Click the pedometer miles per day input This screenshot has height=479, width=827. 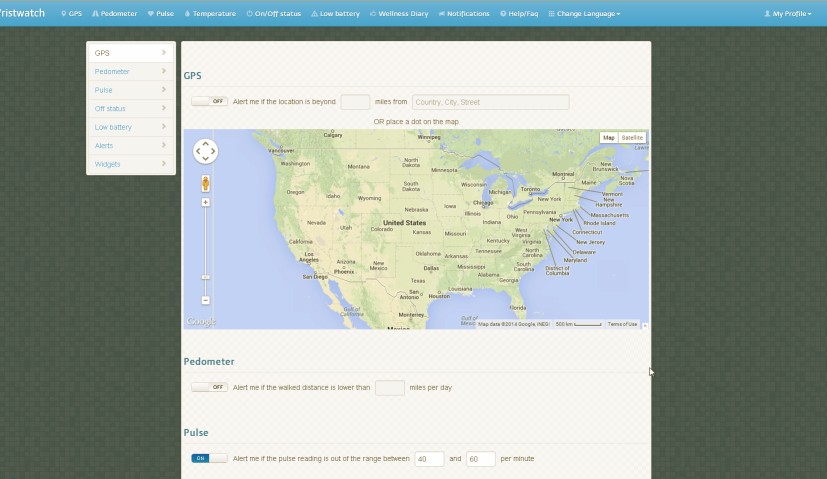[390, 388]
